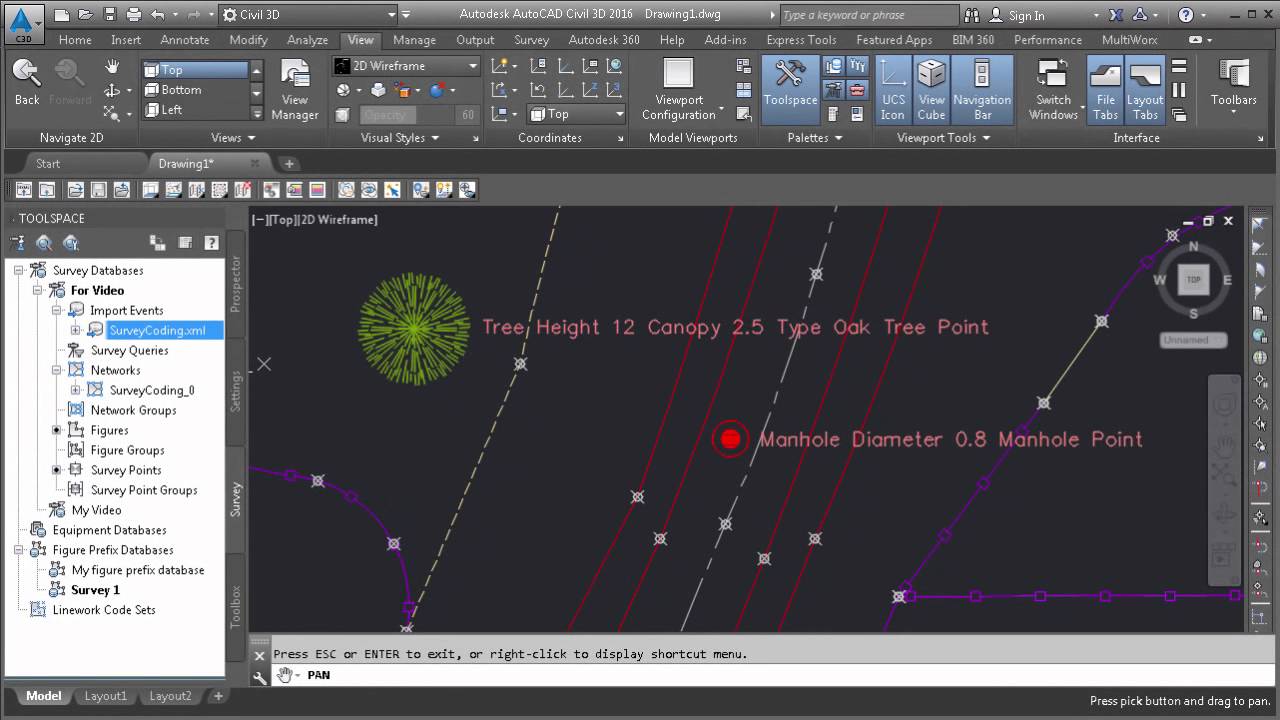Image resolution: width=1280 pixels, height=720 pixels.
Task: Click the Toolspace help question icon
Action: 211,242
